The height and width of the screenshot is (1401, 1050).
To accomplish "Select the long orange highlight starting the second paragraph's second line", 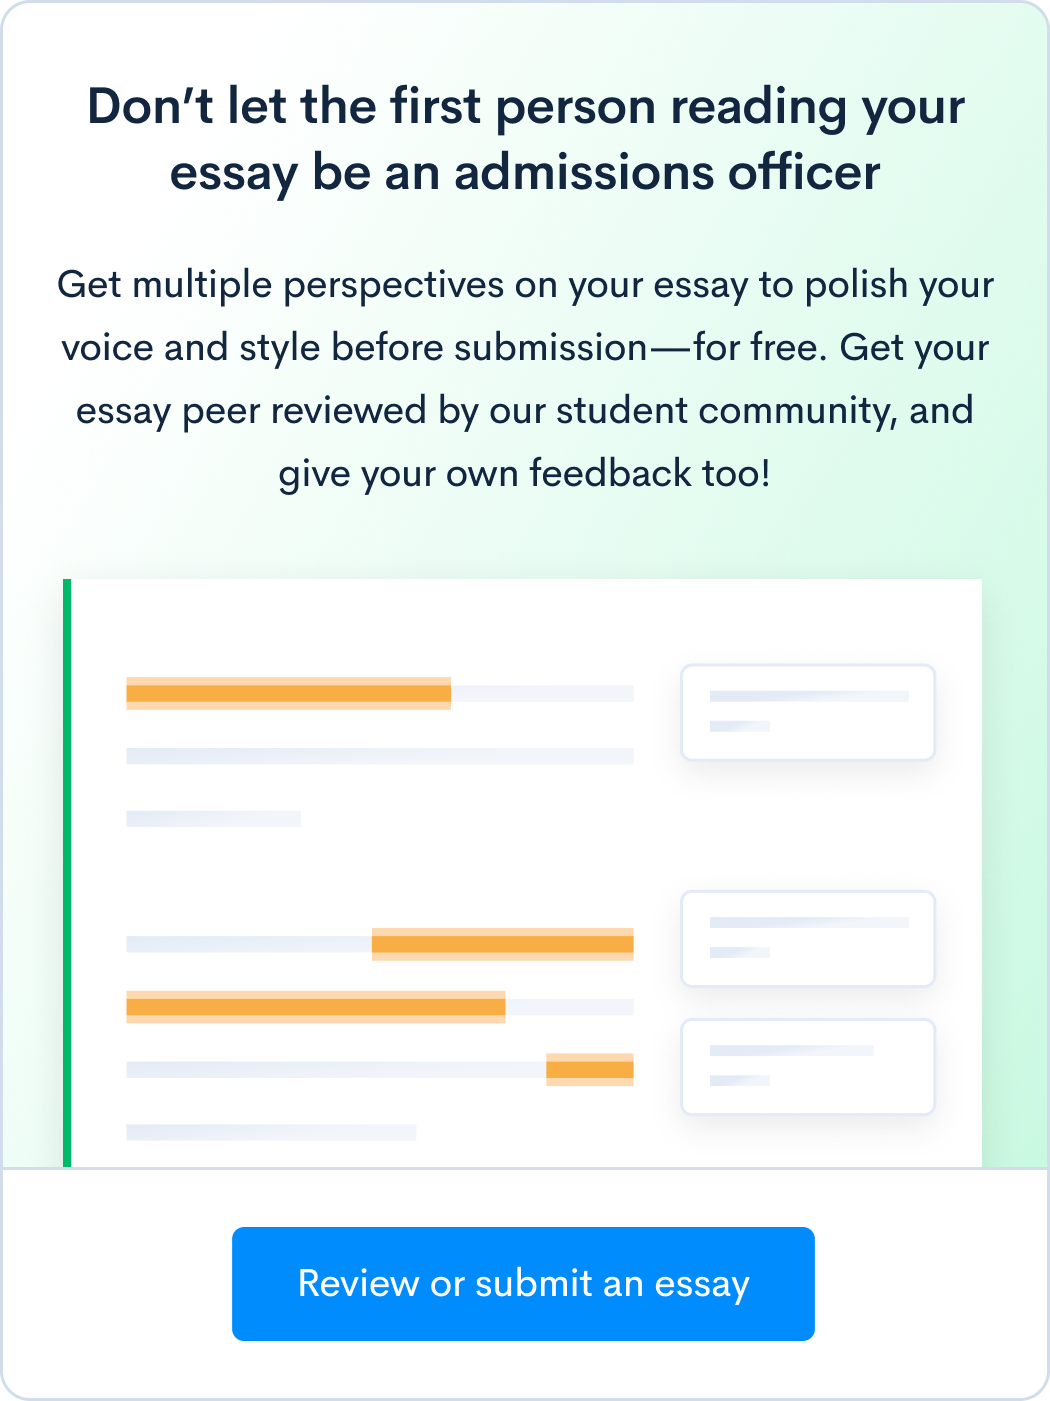I will (x=316, y=1007).
